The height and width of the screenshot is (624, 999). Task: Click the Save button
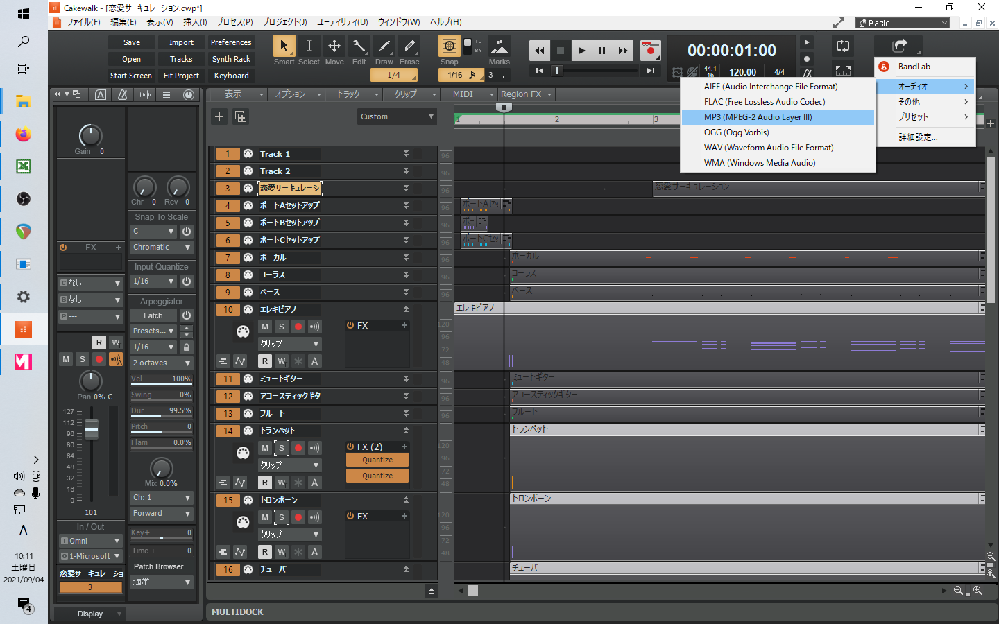point(131,42)
